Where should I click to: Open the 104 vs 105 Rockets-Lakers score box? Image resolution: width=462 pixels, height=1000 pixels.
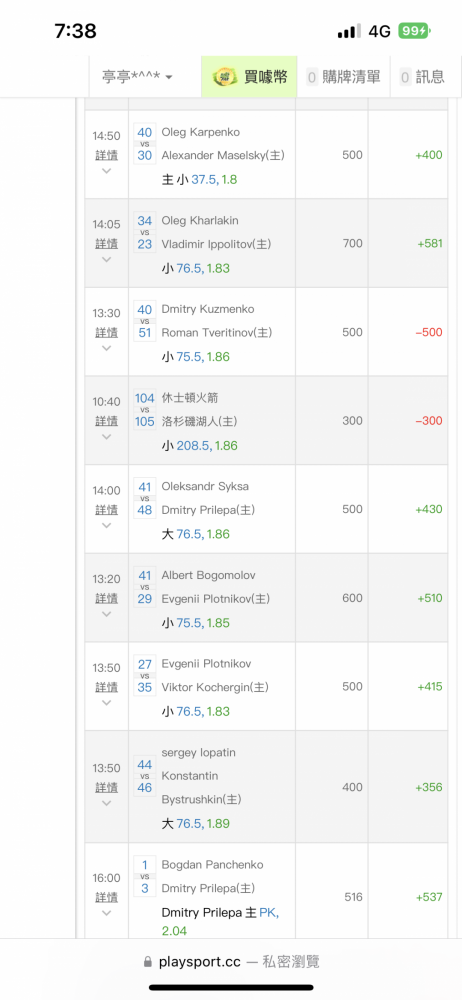[145, 409]
